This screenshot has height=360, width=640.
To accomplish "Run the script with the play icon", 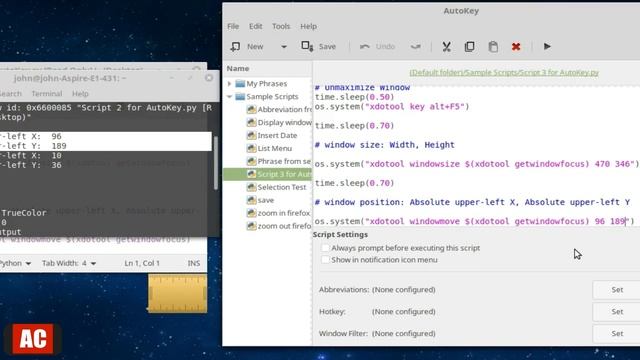I will [547, 47].
